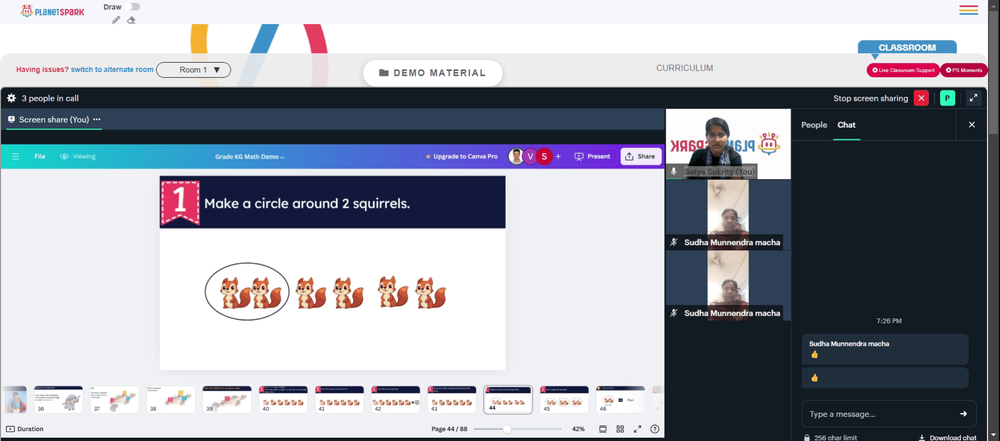Click the Duration button in Canva
Viewport: 1000px width, 441px height.
[x=25, y=429]
